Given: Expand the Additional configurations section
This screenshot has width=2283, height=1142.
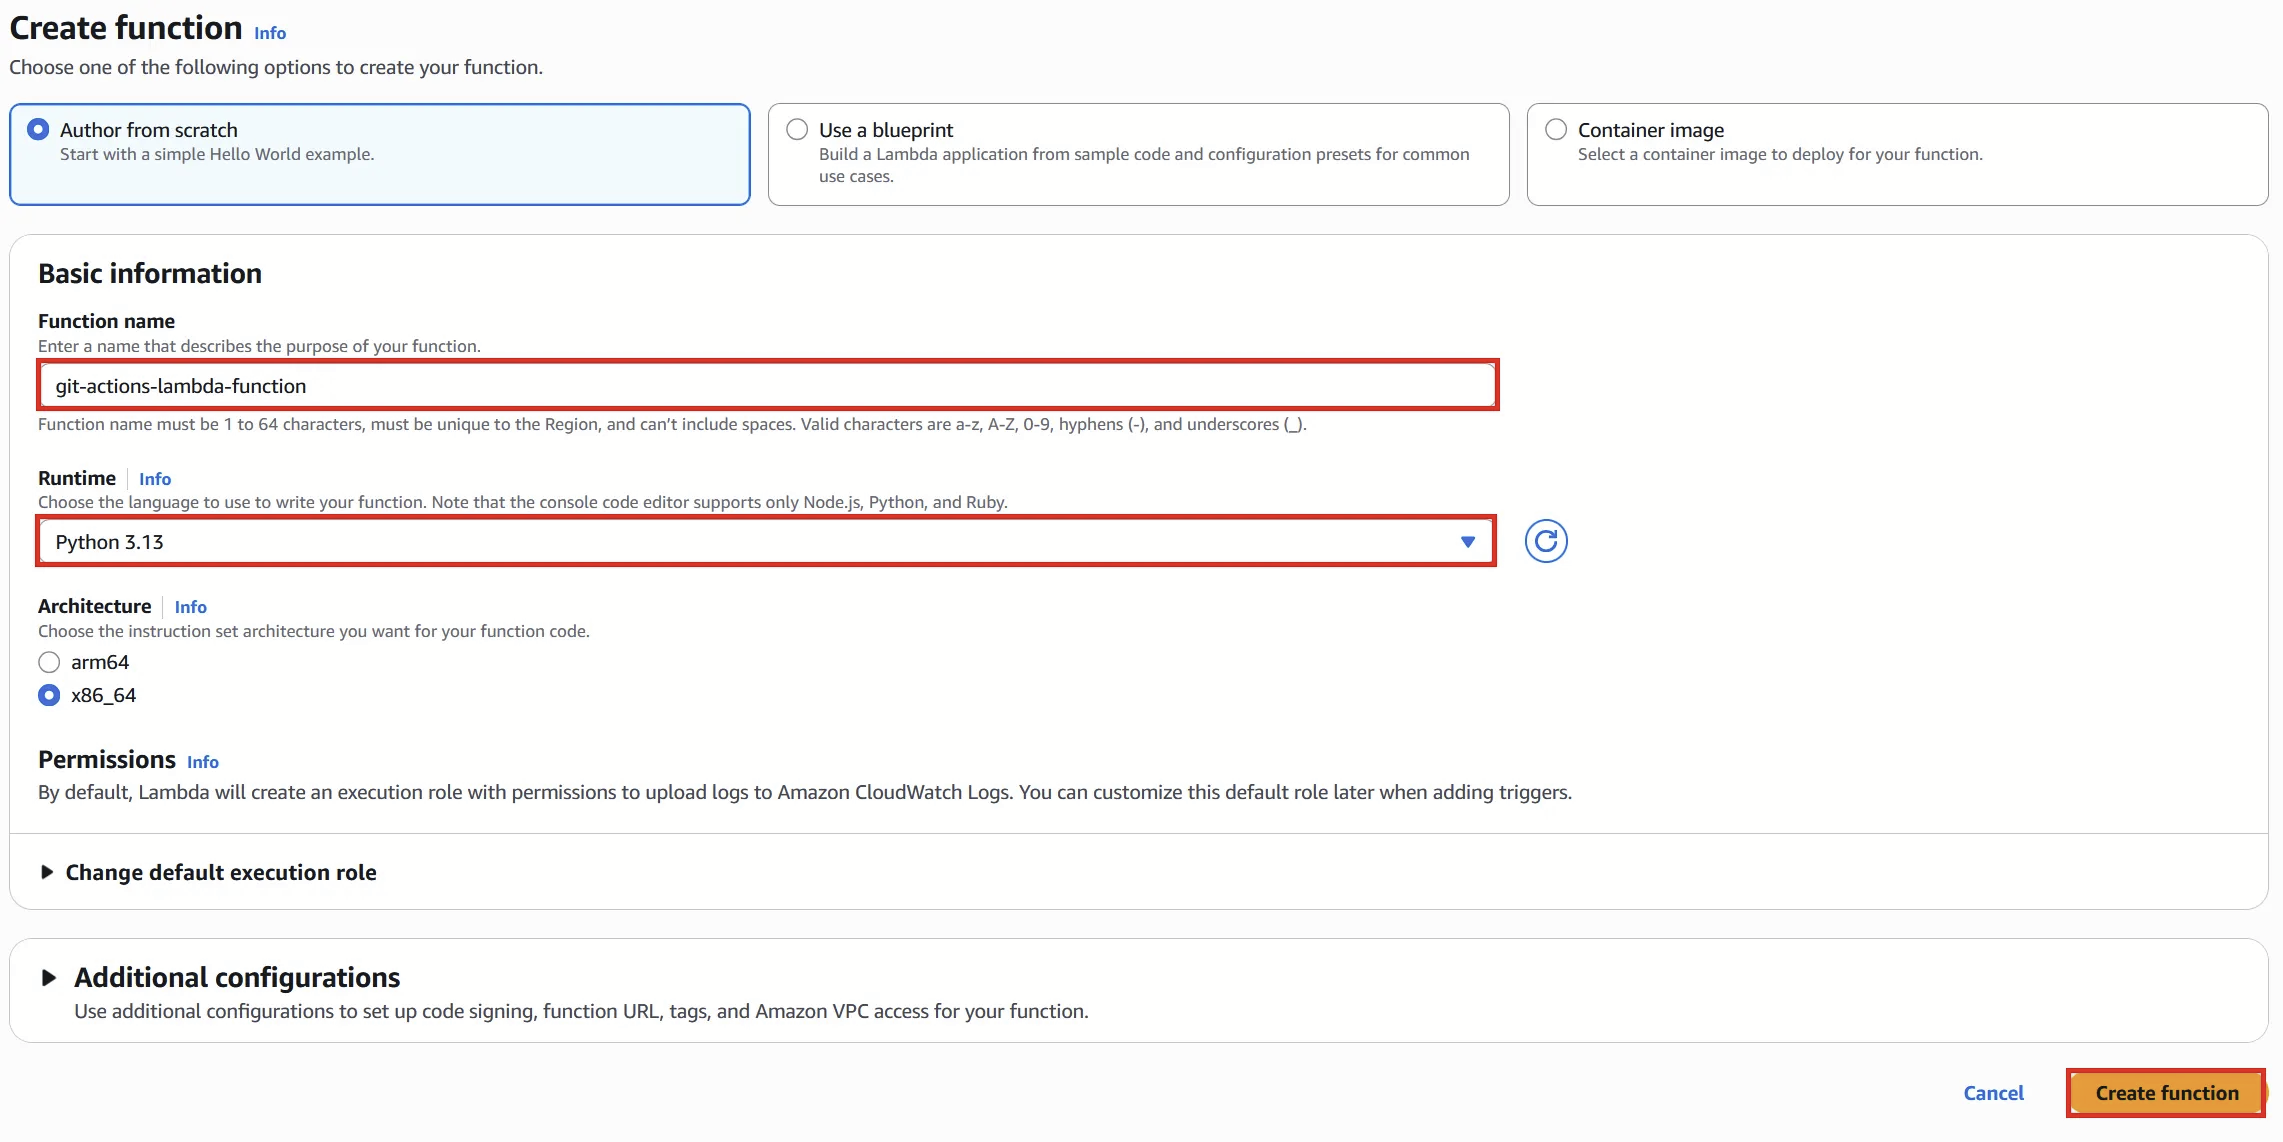Looking at the screenshot, I should [x=236, y=977].
